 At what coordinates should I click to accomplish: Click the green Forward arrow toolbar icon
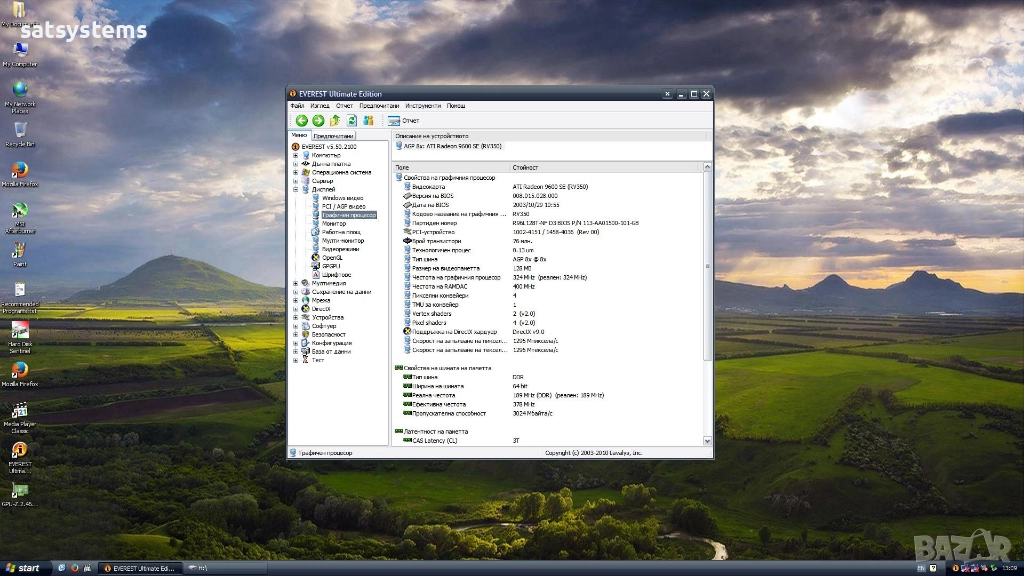pos(318,121)
